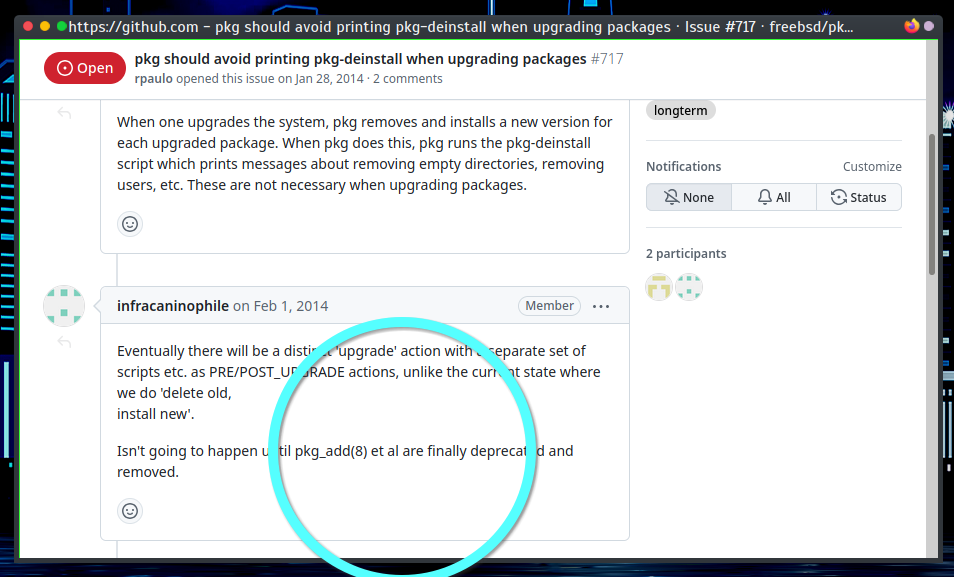This screenshot has width=954, height=577.
Task: Click the red Open issue status badge
Action: pos(85,68)
